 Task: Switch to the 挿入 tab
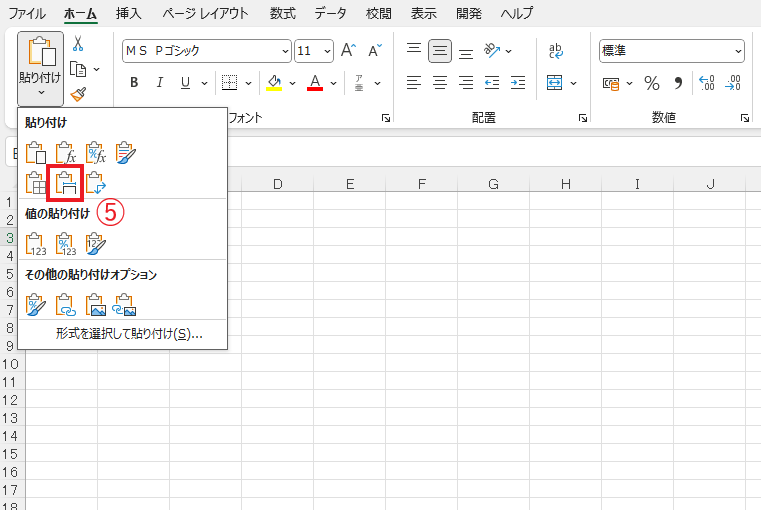coord(129,13)
